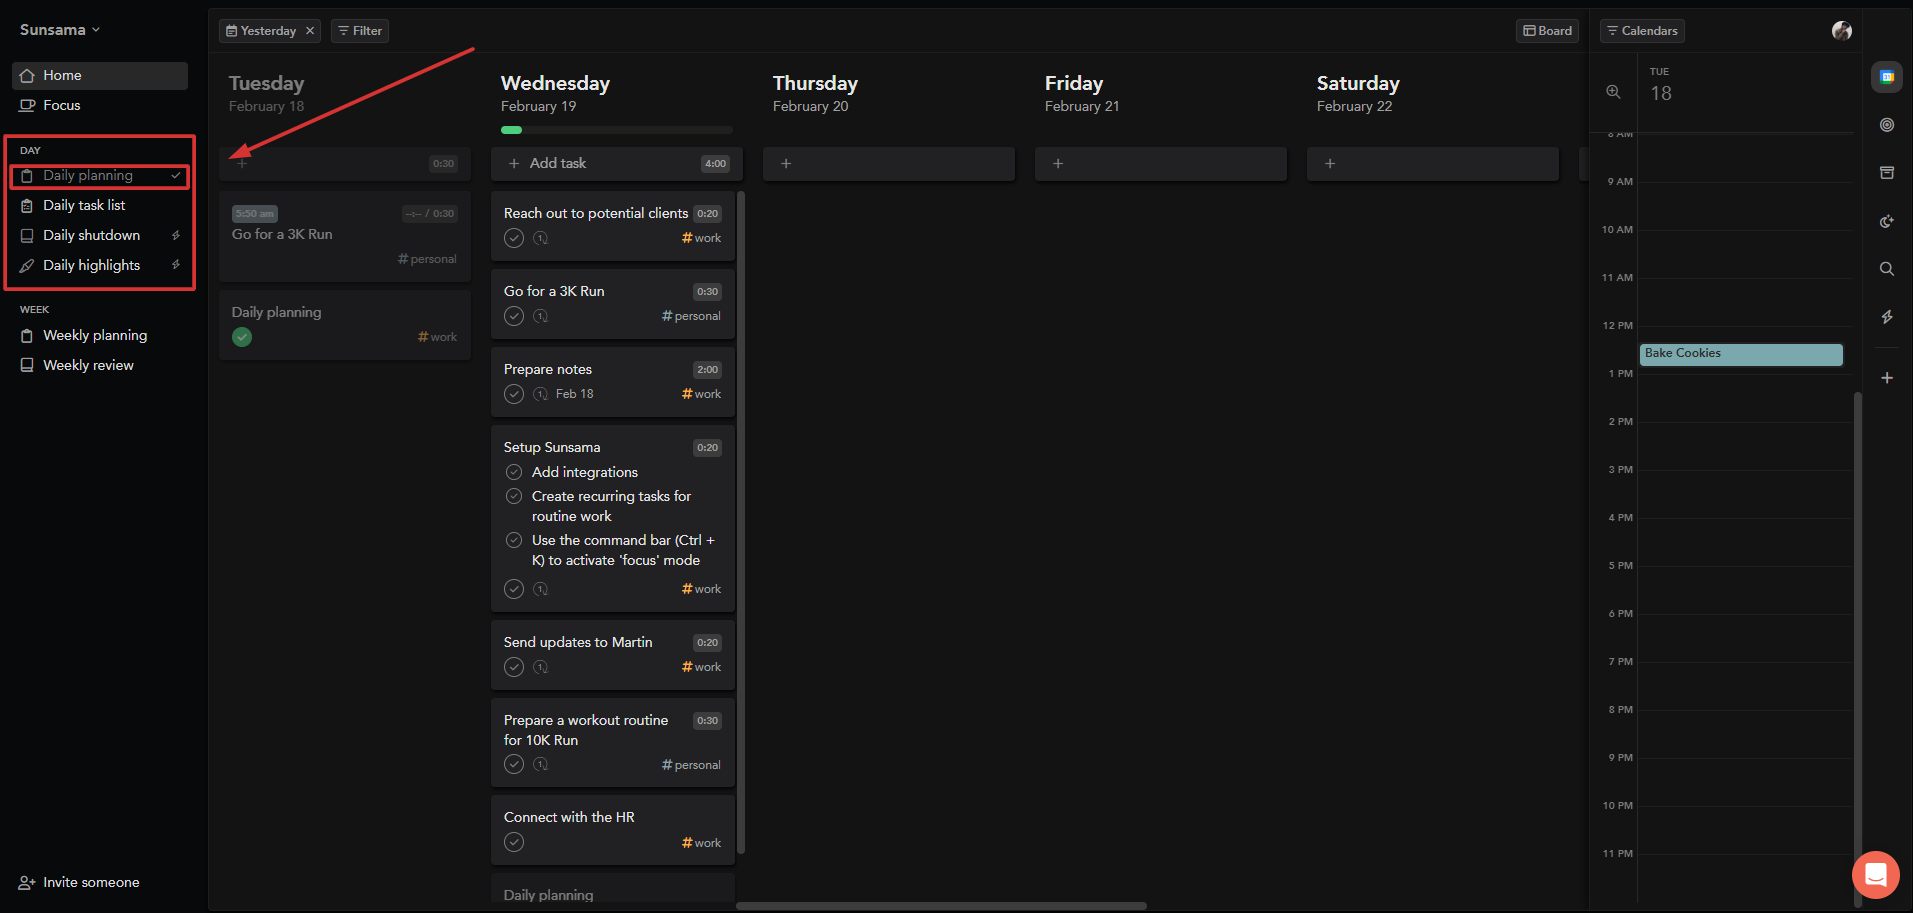Screen dimensions: 1913x913
Task: Click Invite someone link
Action: pyautogui.click(x=80, y=882)
